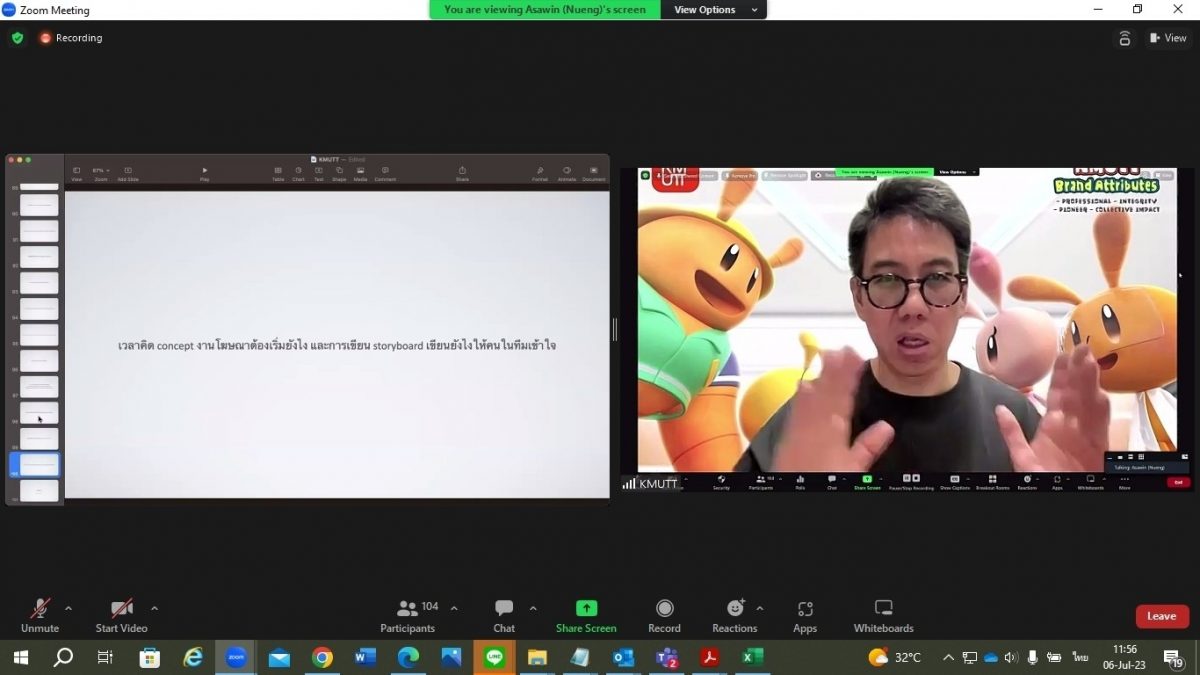The width and height of the screenshot is (1200, 675).
Task: Expand audio options arrow next to Unmute
Action: click(68, 608)
